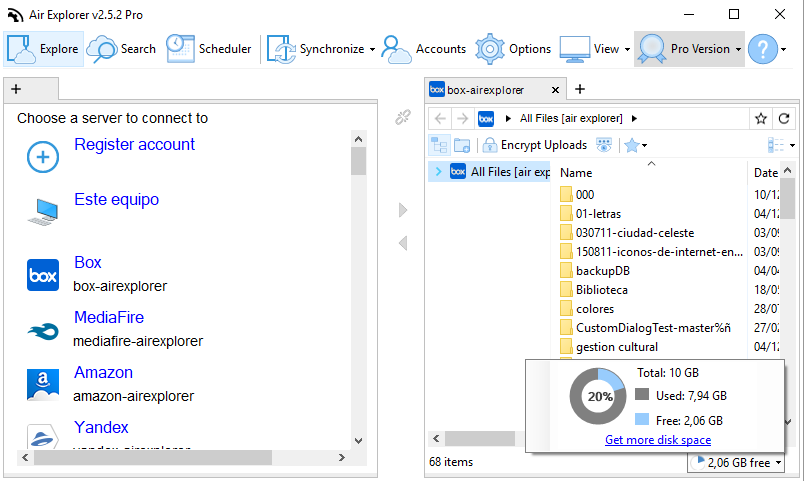The image size is (804, 481).
Task: Close the box-airexplorer tab
Action: [555, 90]
